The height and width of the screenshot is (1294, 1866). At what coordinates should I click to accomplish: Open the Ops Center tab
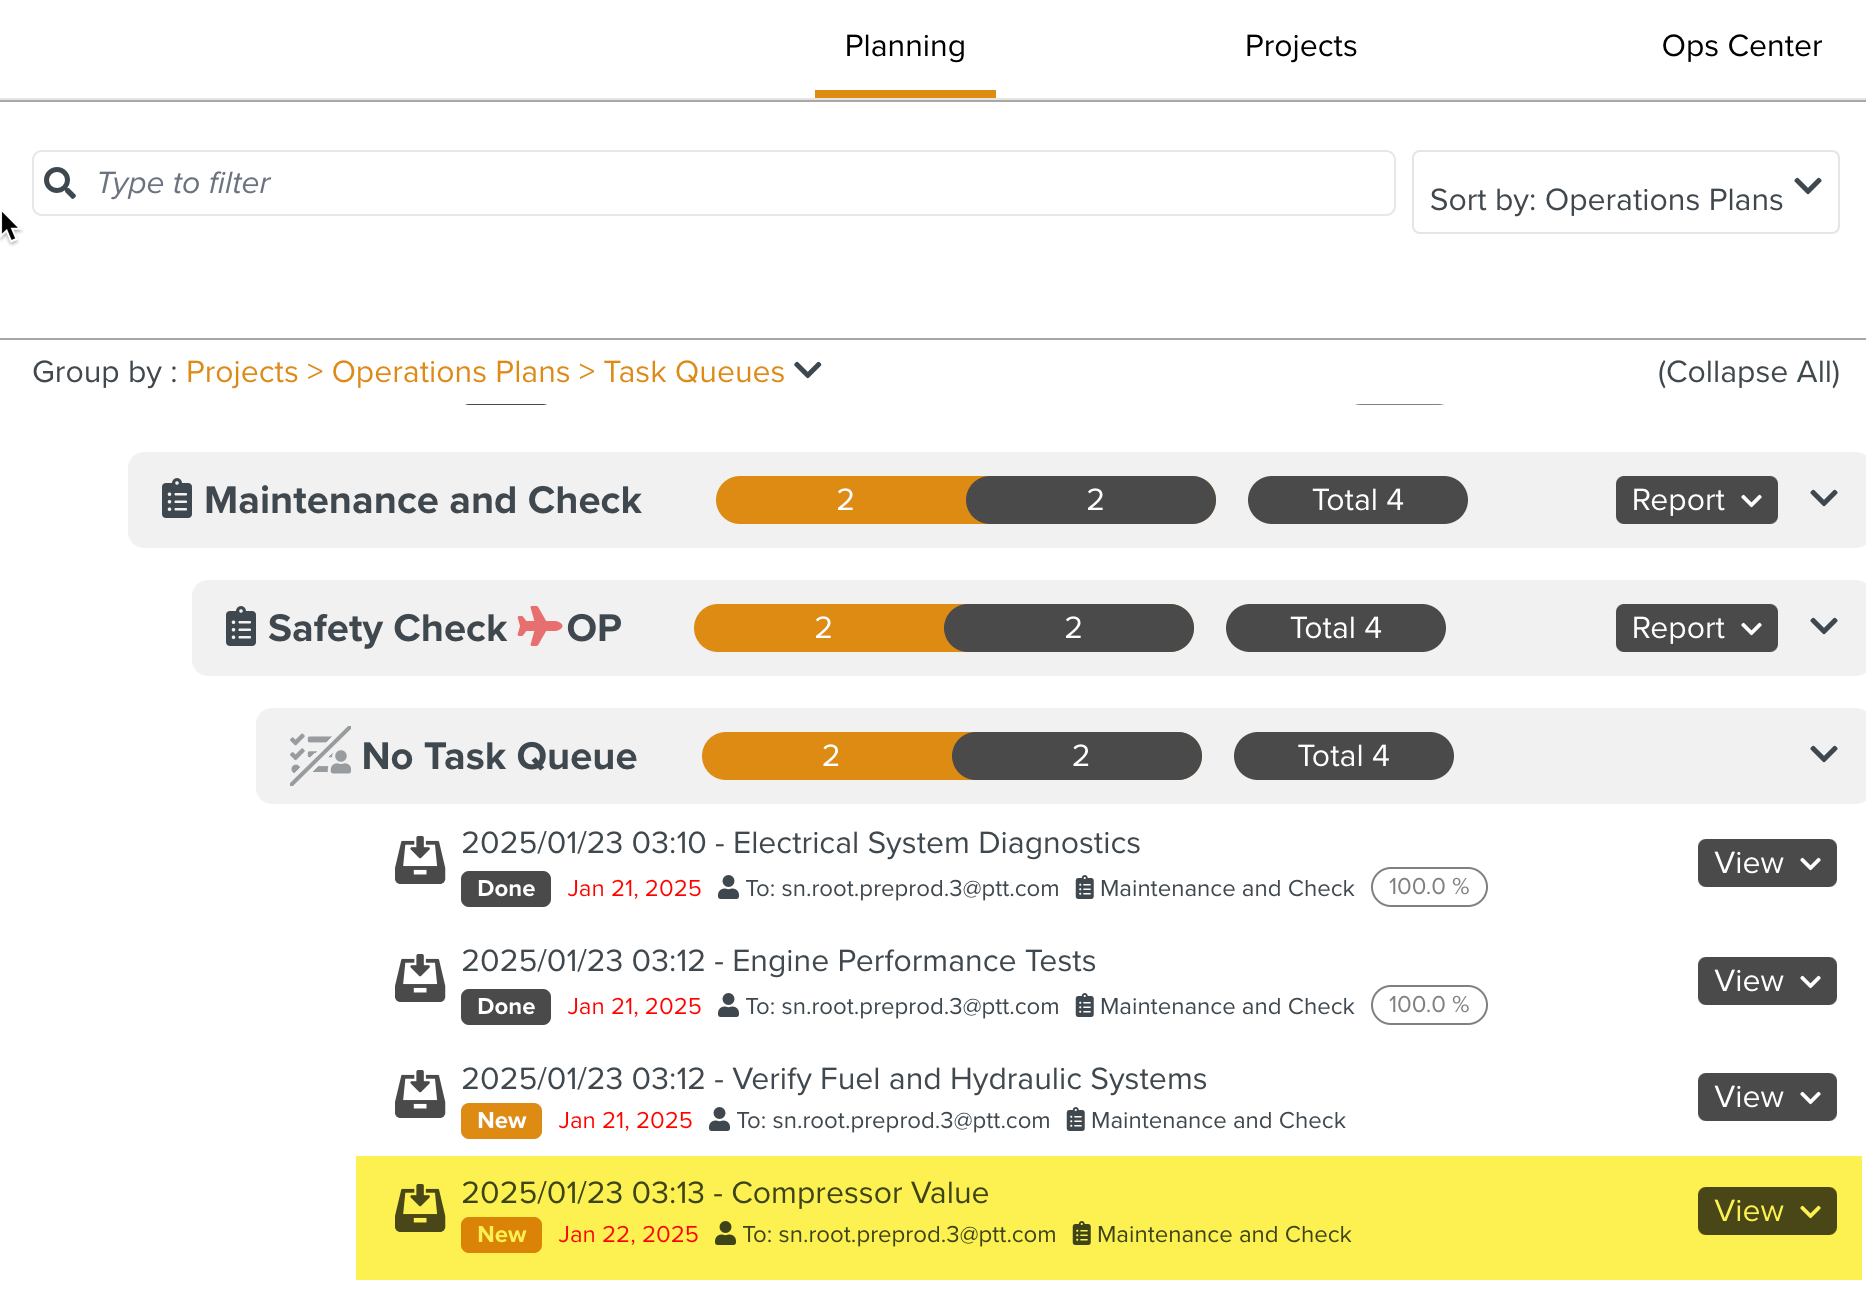[1741, 46]
